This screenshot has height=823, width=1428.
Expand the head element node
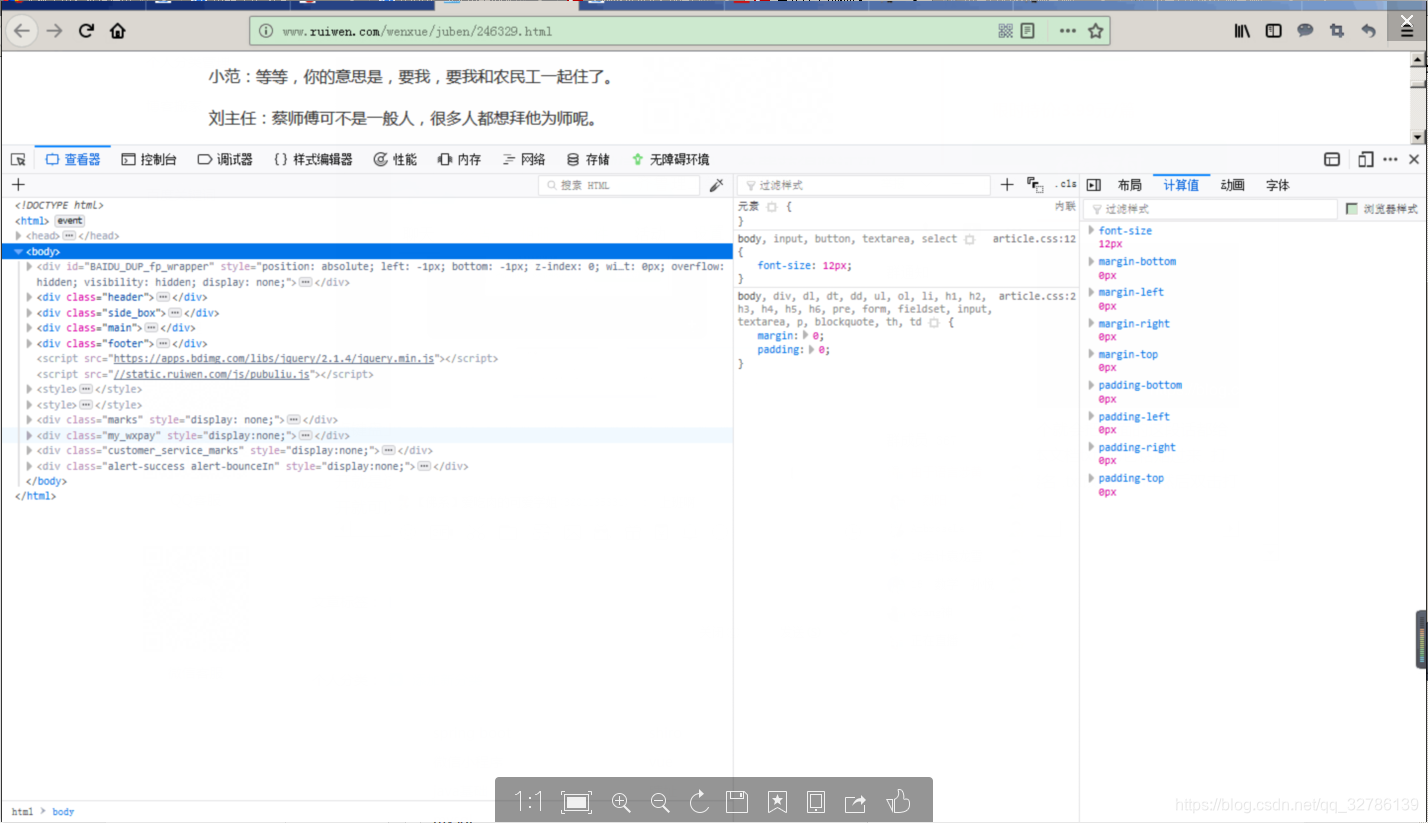pos(19,236)
